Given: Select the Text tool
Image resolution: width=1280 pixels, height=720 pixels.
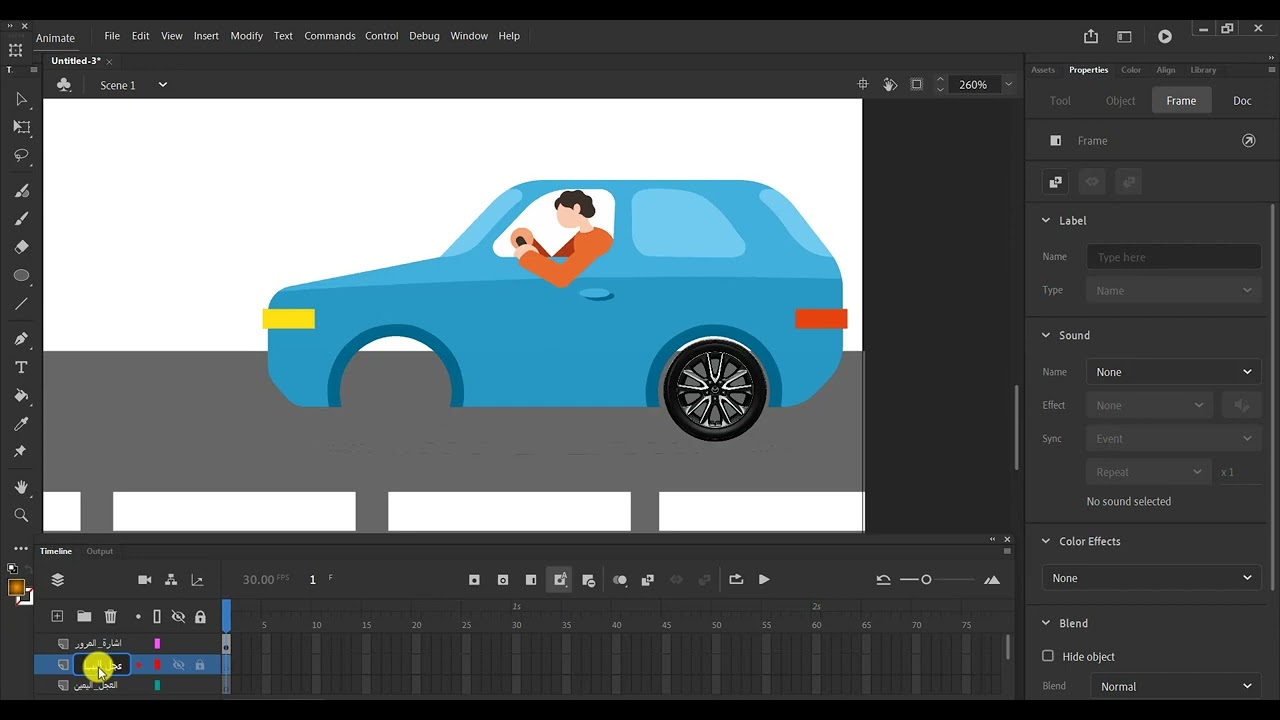Looking at the screenshot, I should 21,367.
